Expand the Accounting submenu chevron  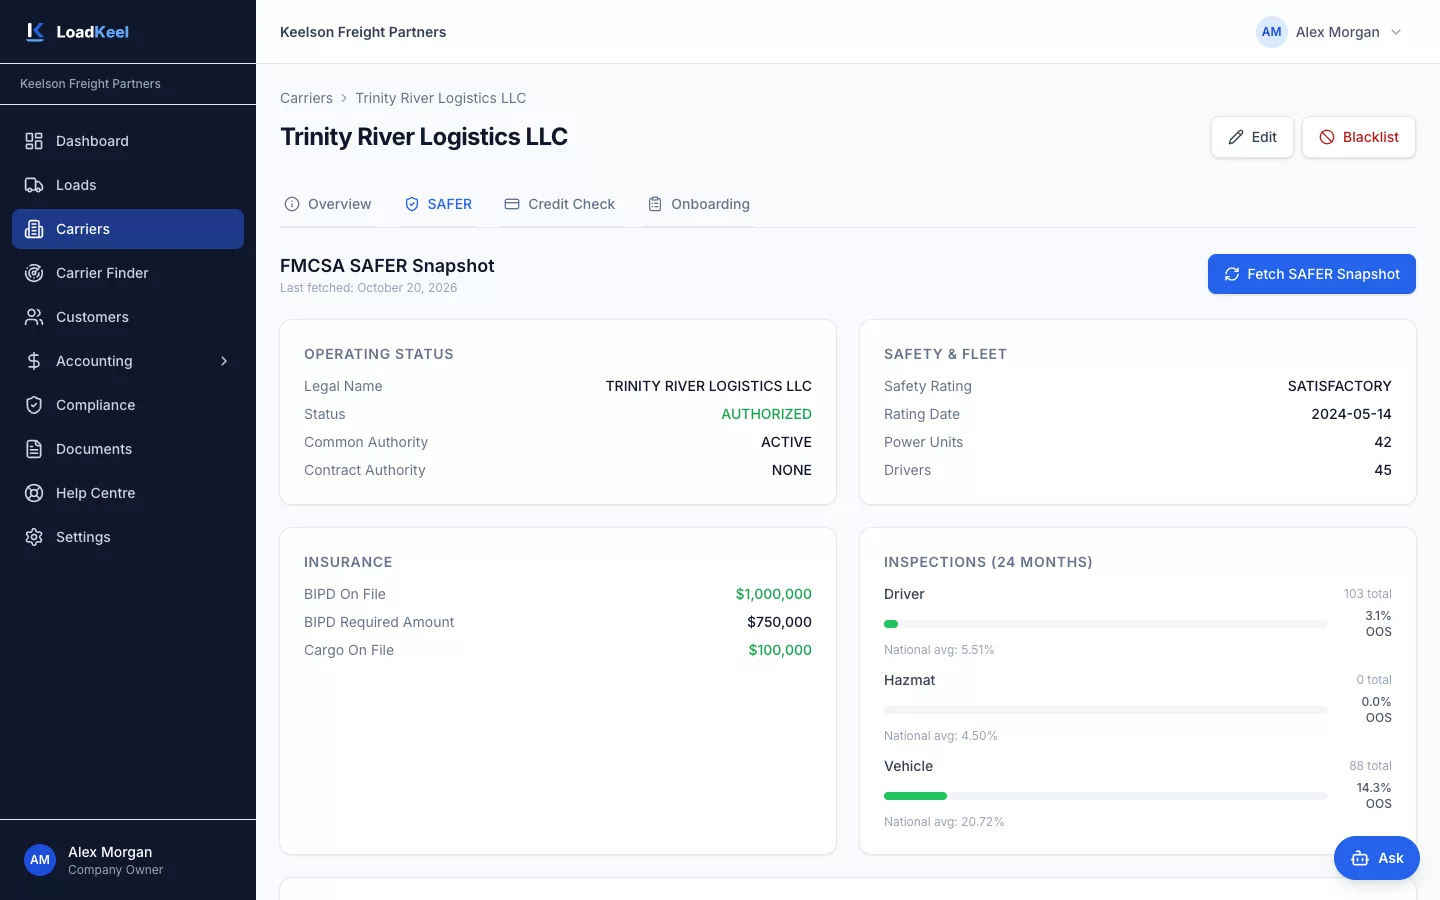pos(224,361)
